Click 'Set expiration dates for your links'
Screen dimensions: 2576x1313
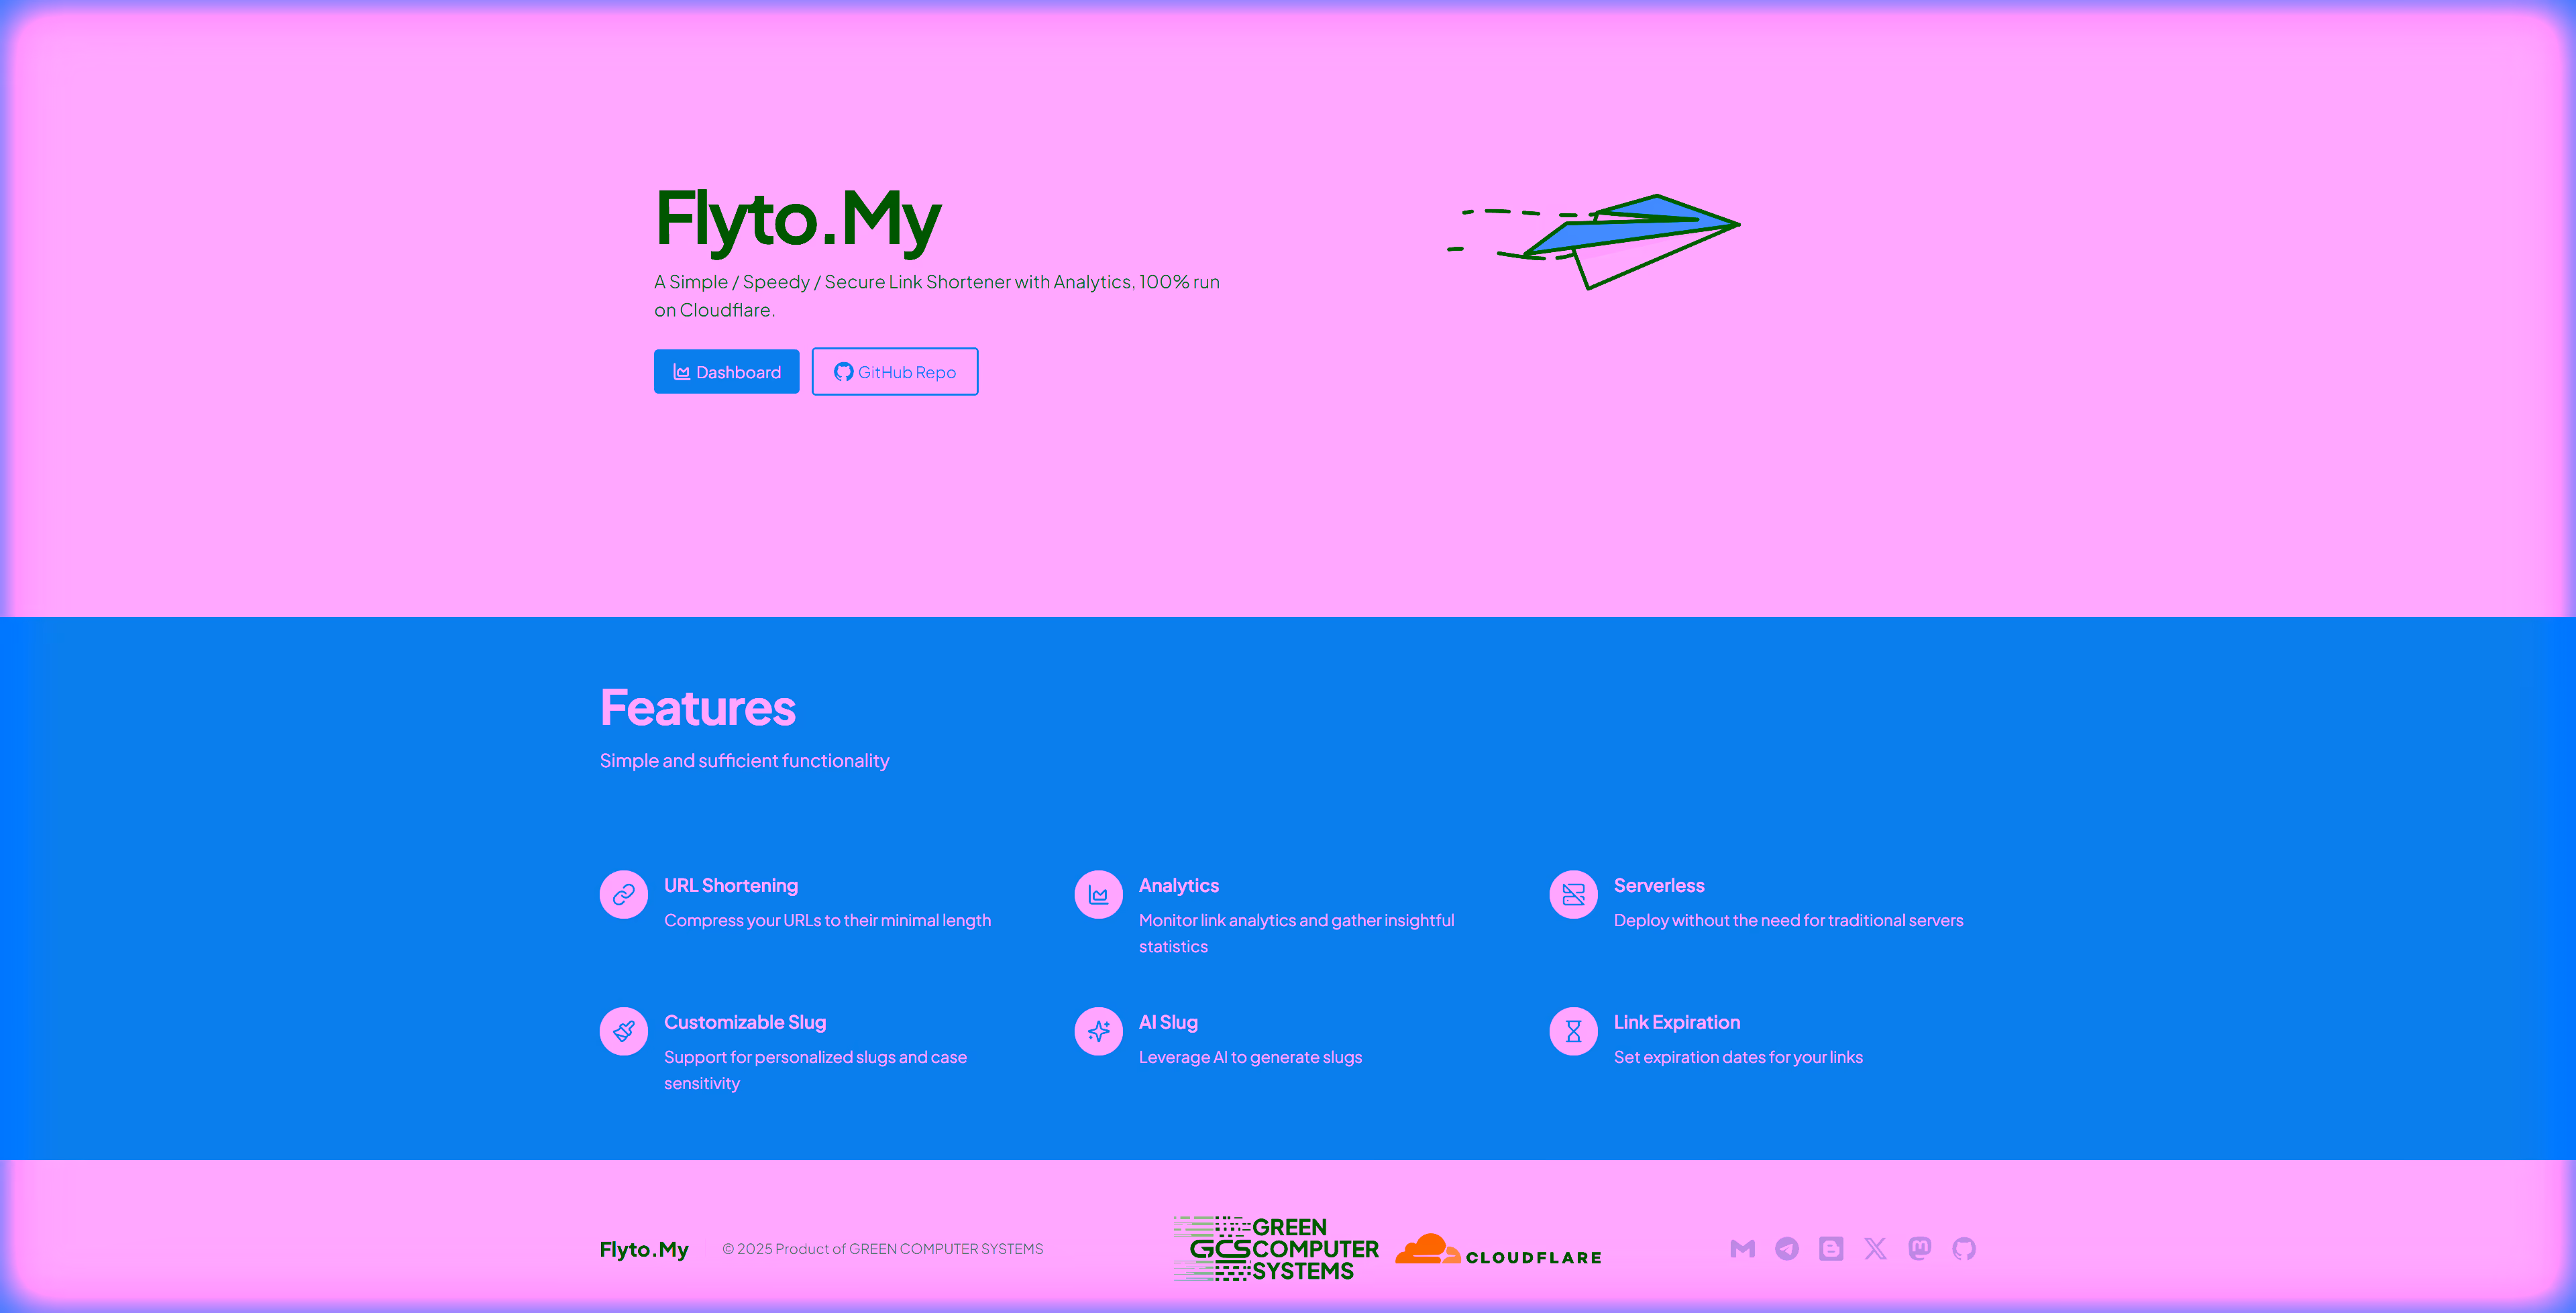coord(1738,1057)
